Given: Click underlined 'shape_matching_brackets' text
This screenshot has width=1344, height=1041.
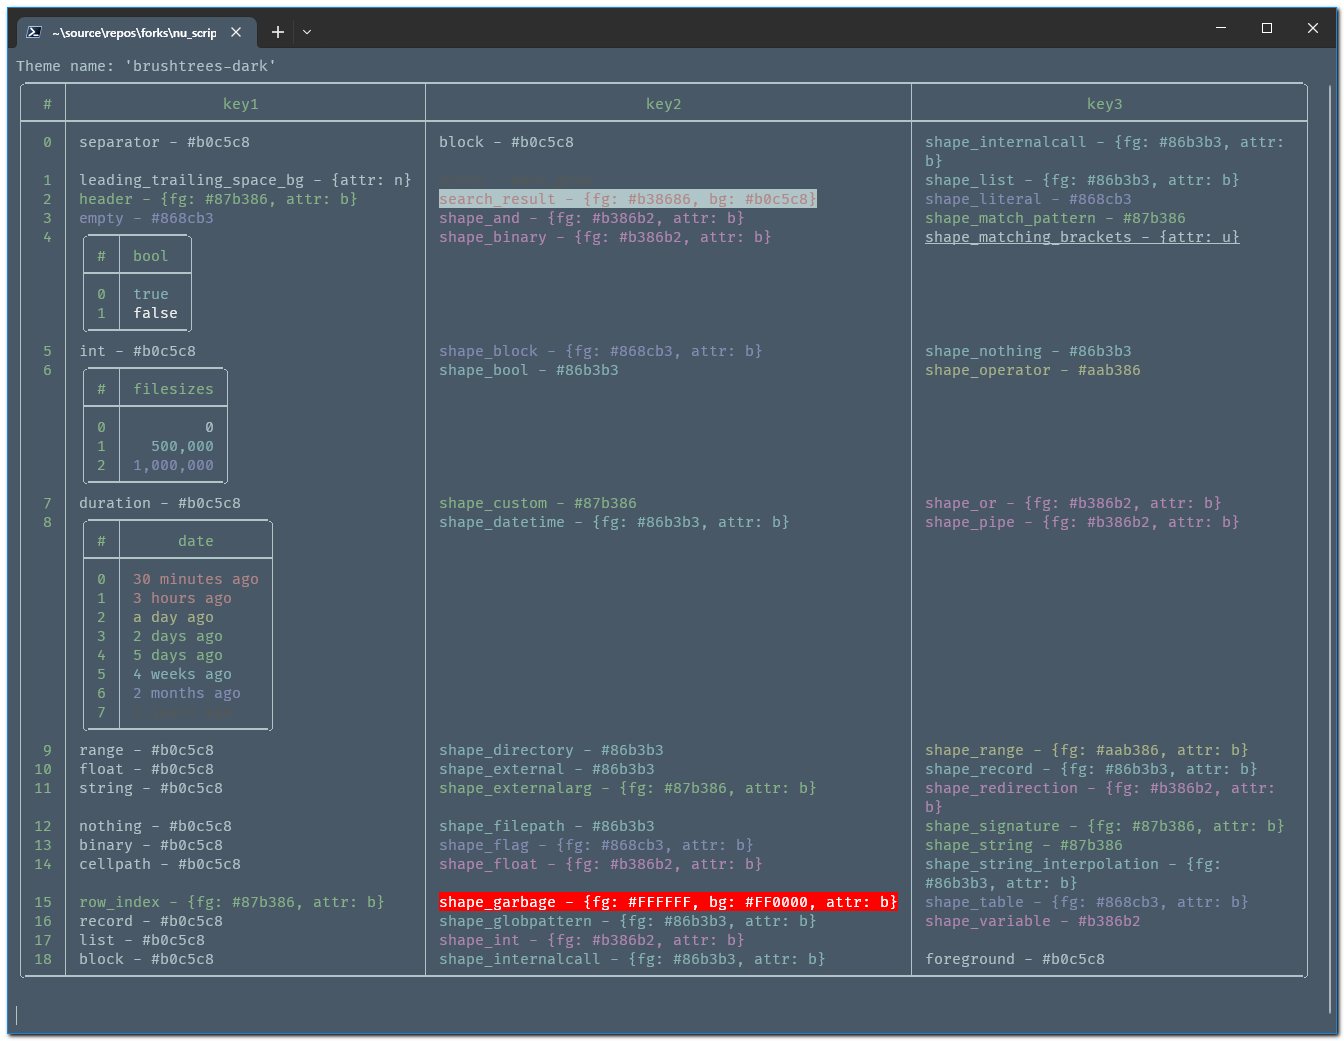Looking at the screenshot, I should point(1083,237).
